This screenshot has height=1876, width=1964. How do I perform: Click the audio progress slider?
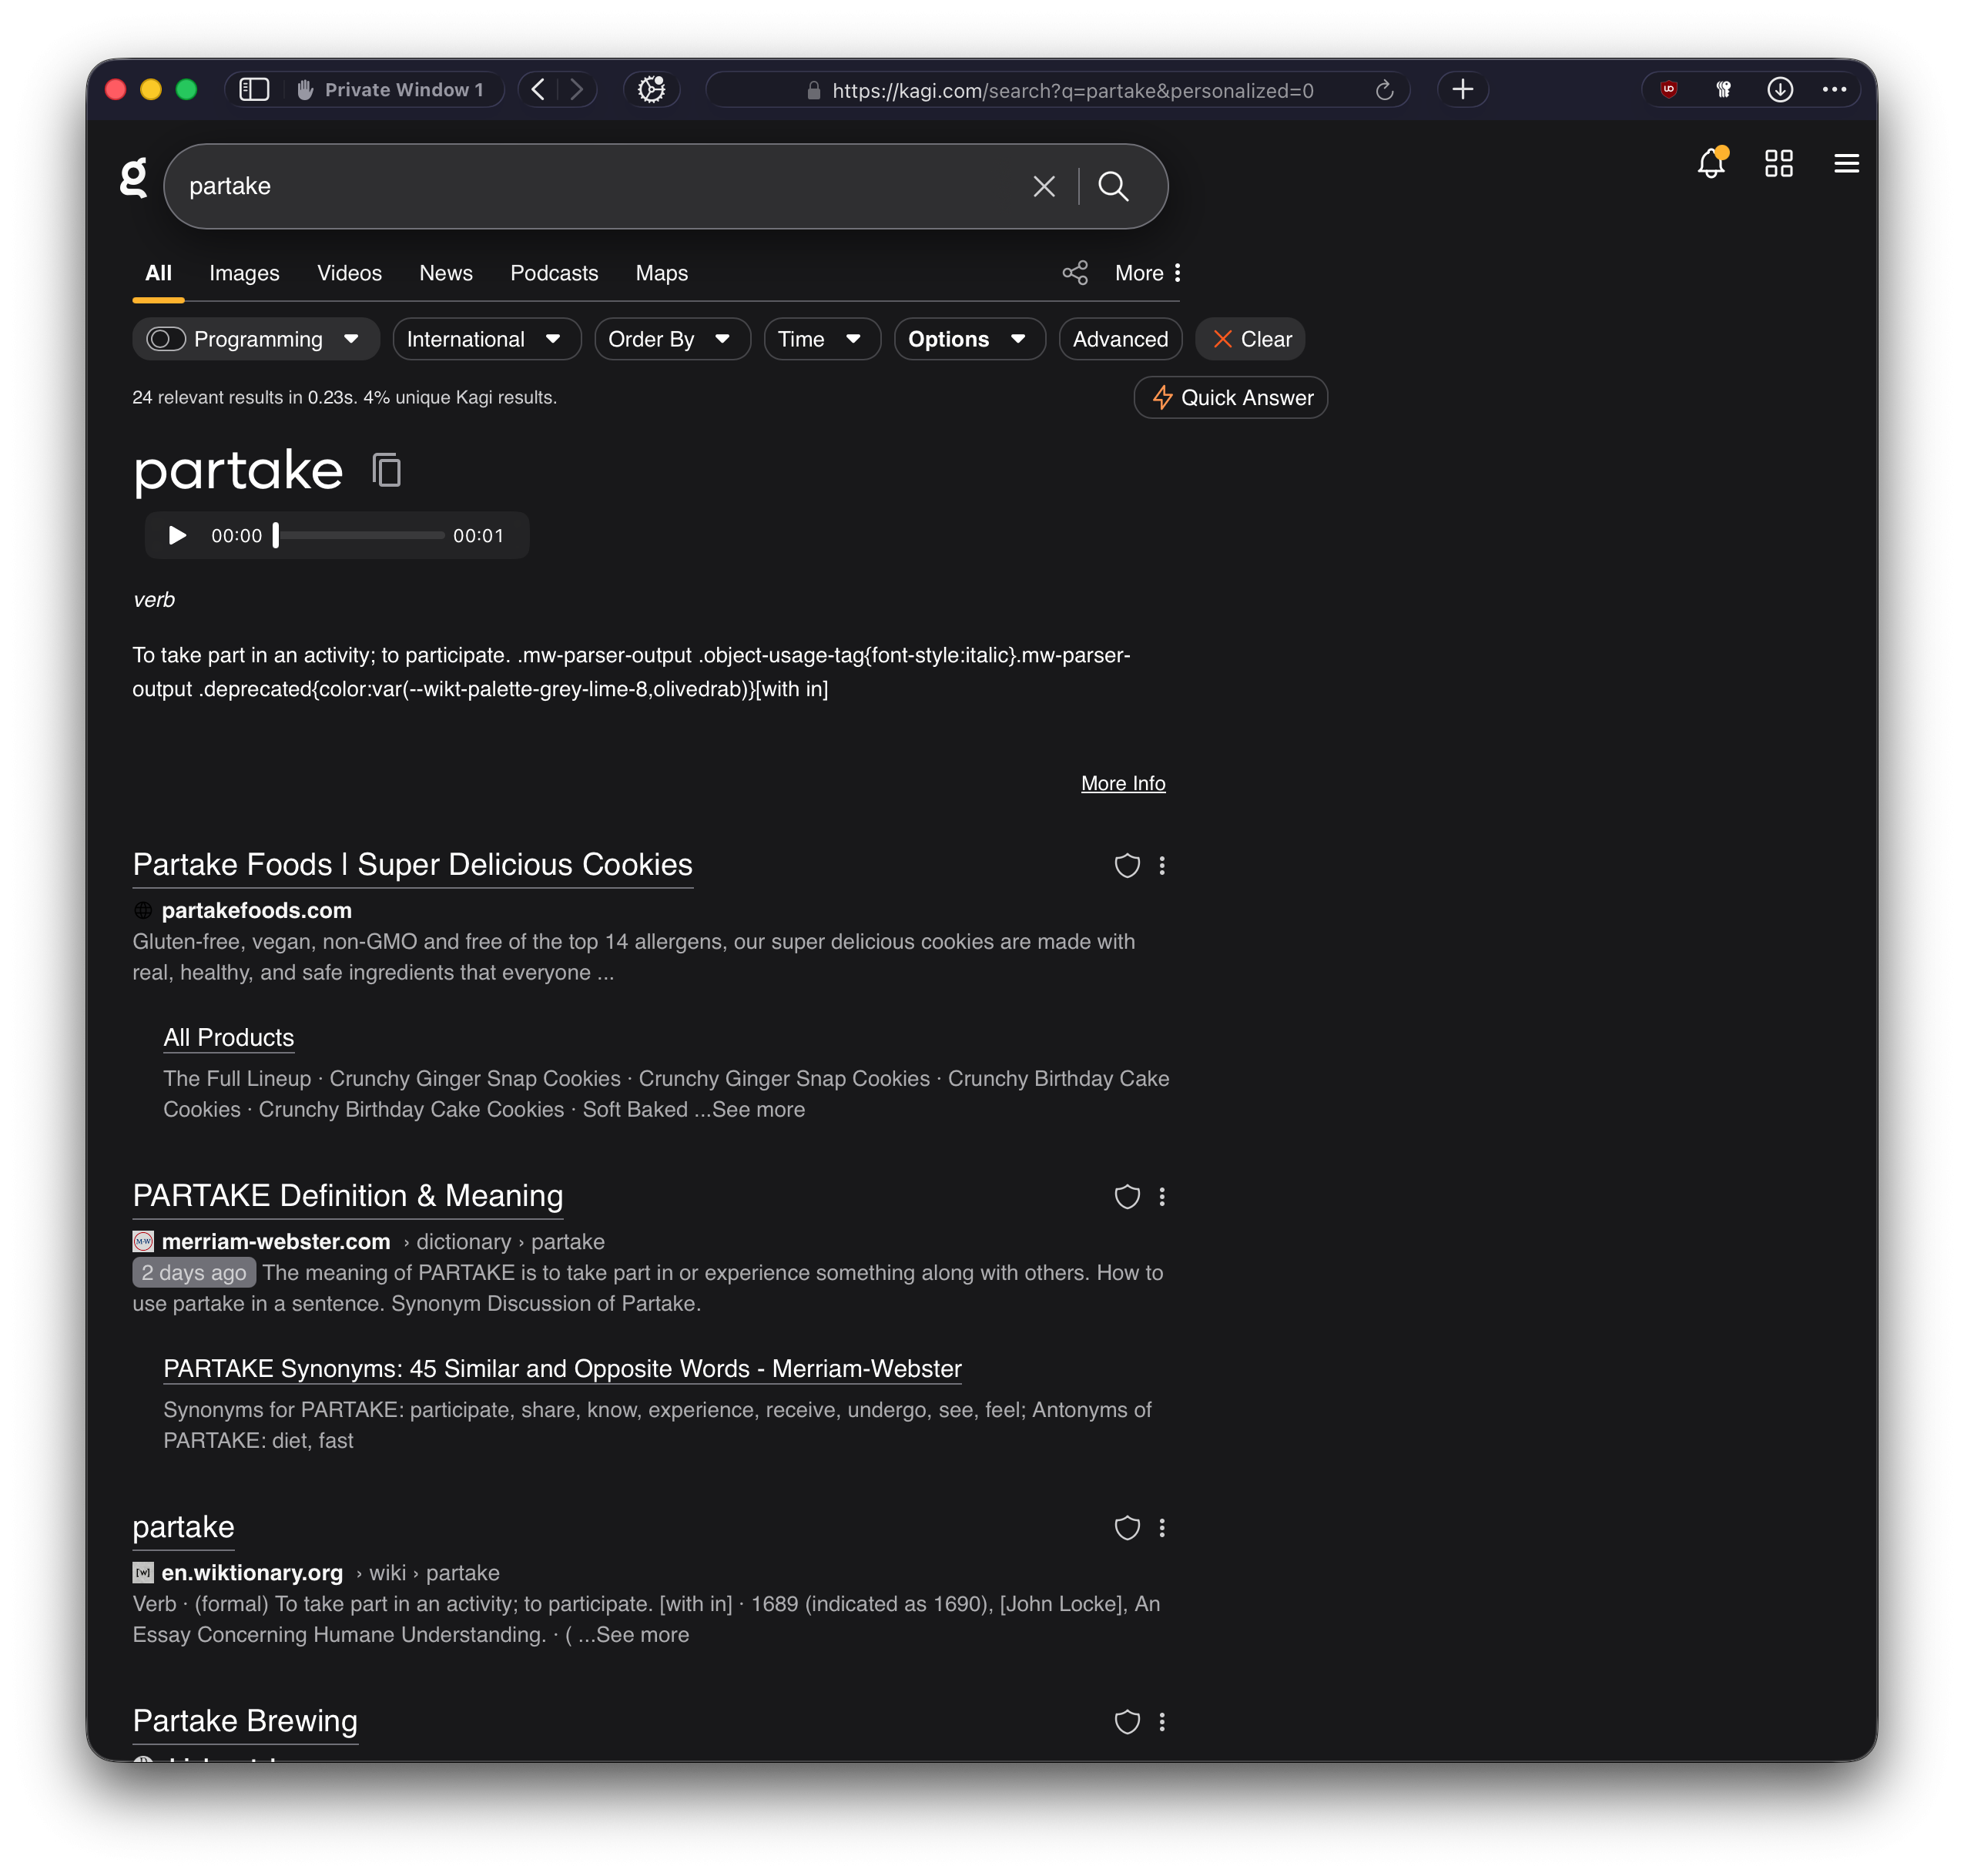(360, 535)
